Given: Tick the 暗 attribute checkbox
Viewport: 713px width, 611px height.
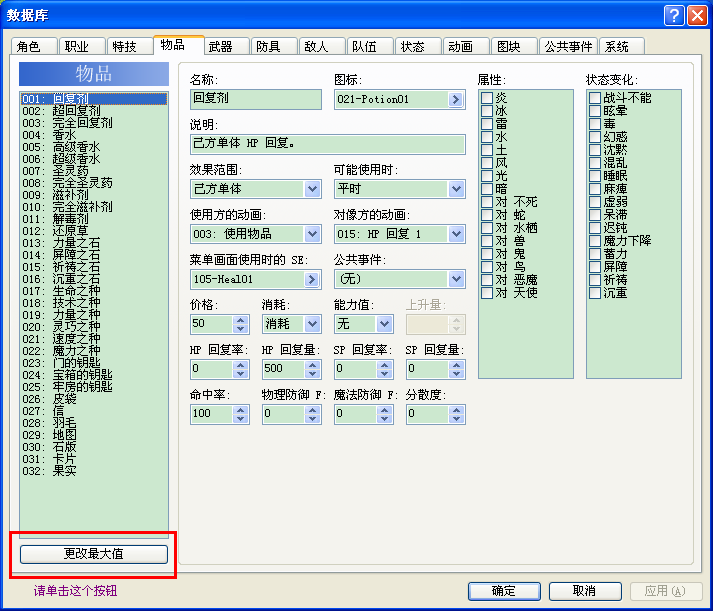Looking at the screenshot, I should click(487, 189).
